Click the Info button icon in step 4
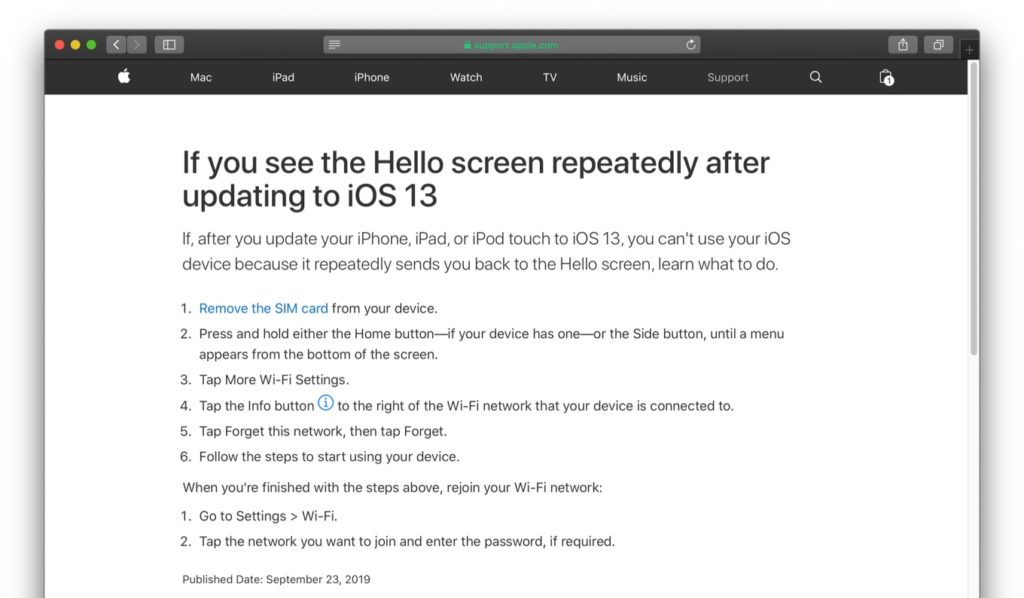 (325, 403)
